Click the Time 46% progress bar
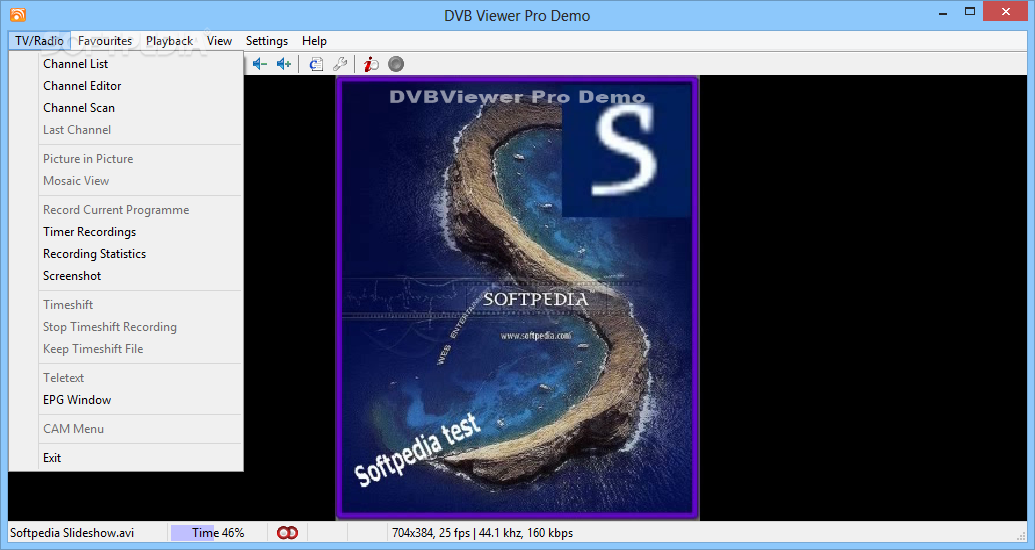The image size is (1035, 550). point(218,533)
